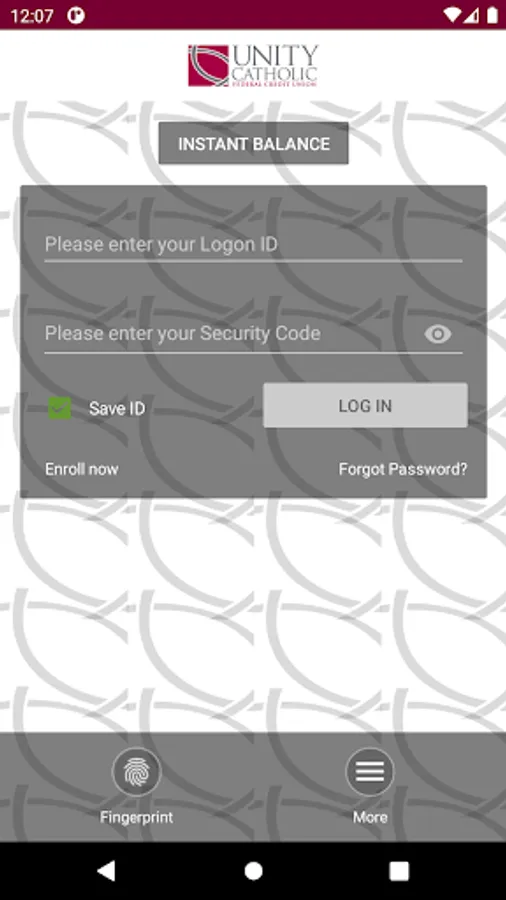Viewport: 506px width, 900px height.
Task: Select the Fingerprint label in bottom bar
Action: (x=137, y=817)
